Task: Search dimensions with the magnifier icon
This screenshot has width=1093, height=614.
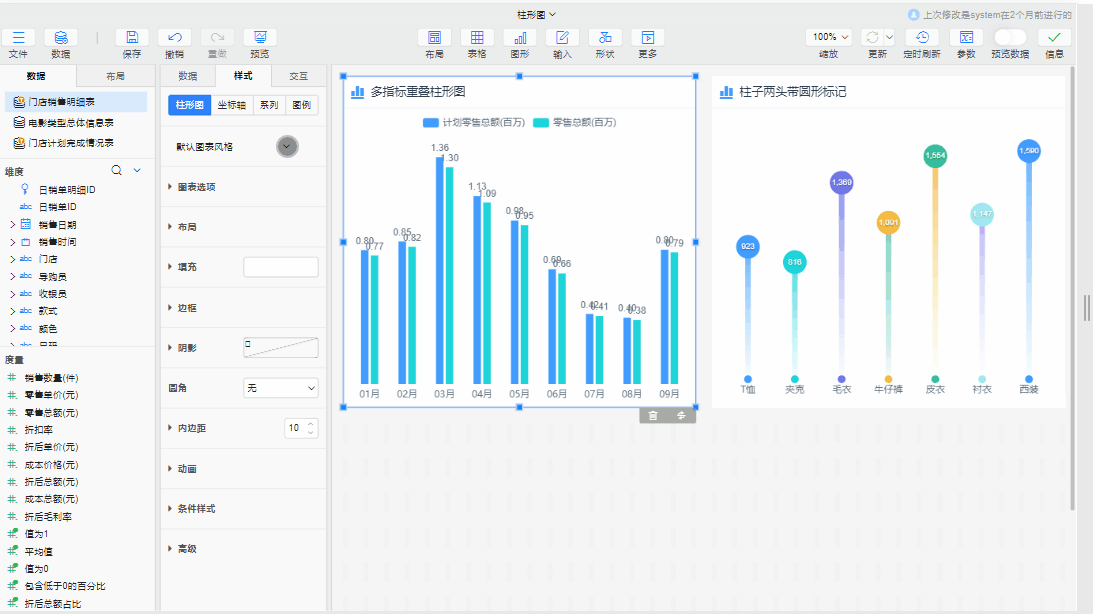Action: tap(117, 171)
